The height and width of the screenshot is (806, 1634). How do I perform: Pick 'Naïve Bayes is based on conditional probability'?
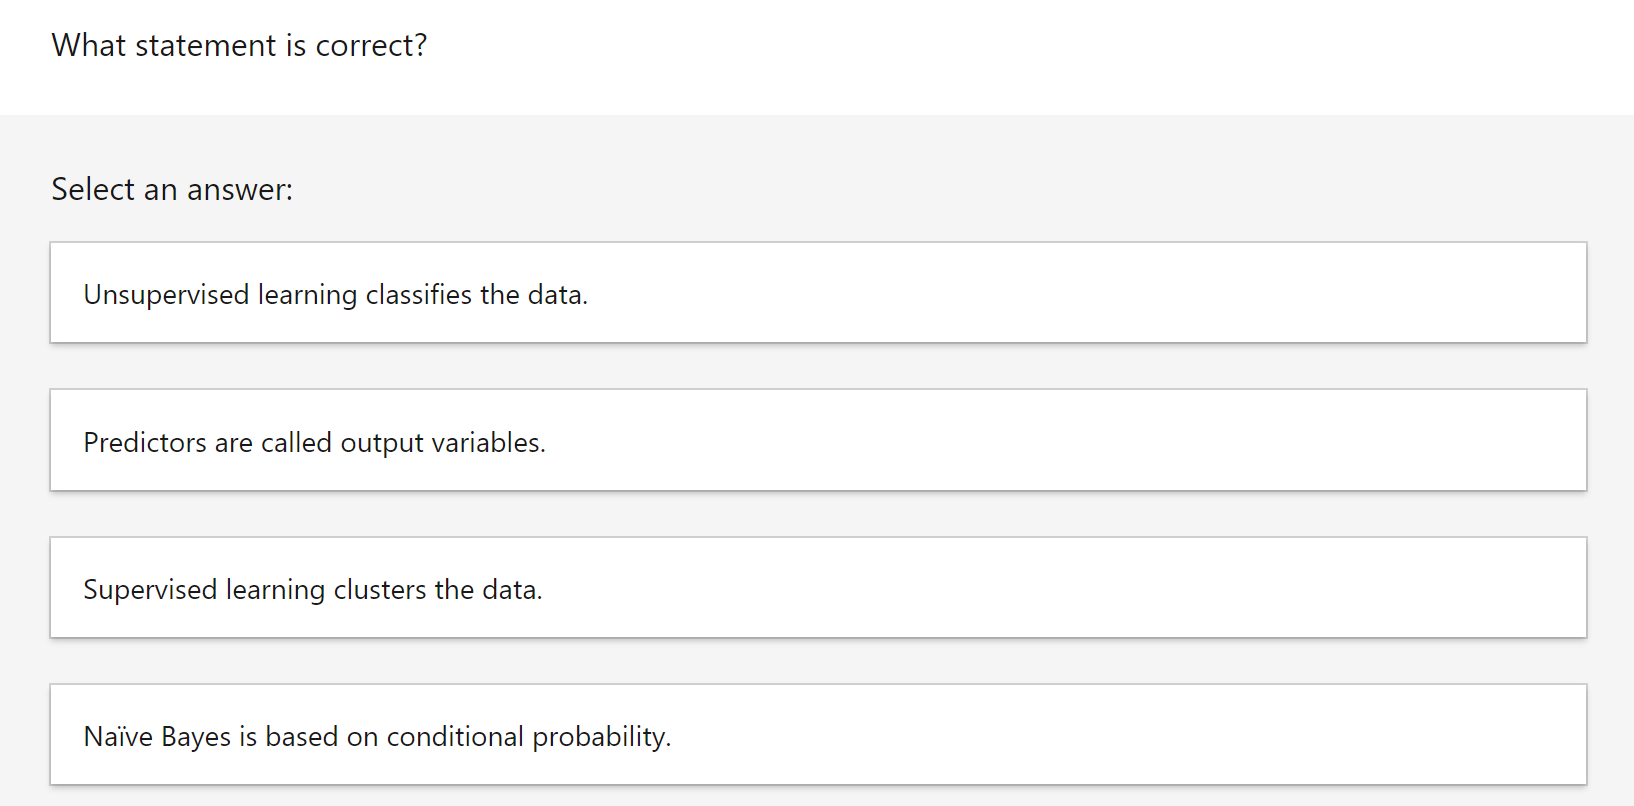(817, 735)
